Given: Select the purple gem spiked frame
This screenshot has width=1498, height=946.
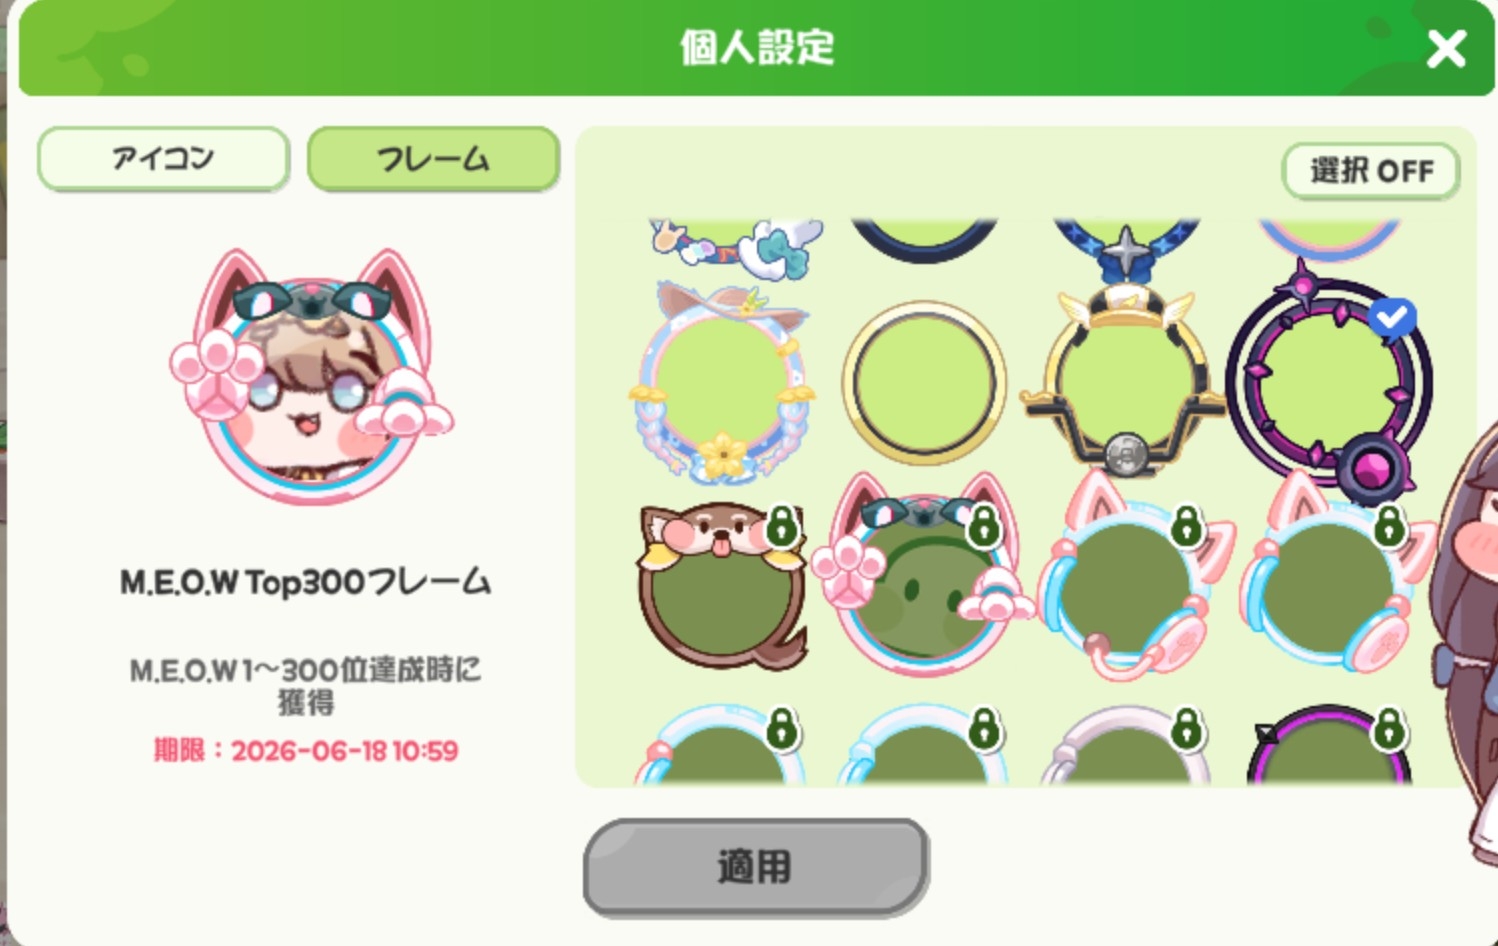Looking at the screenshot, I should [1328, 382].
